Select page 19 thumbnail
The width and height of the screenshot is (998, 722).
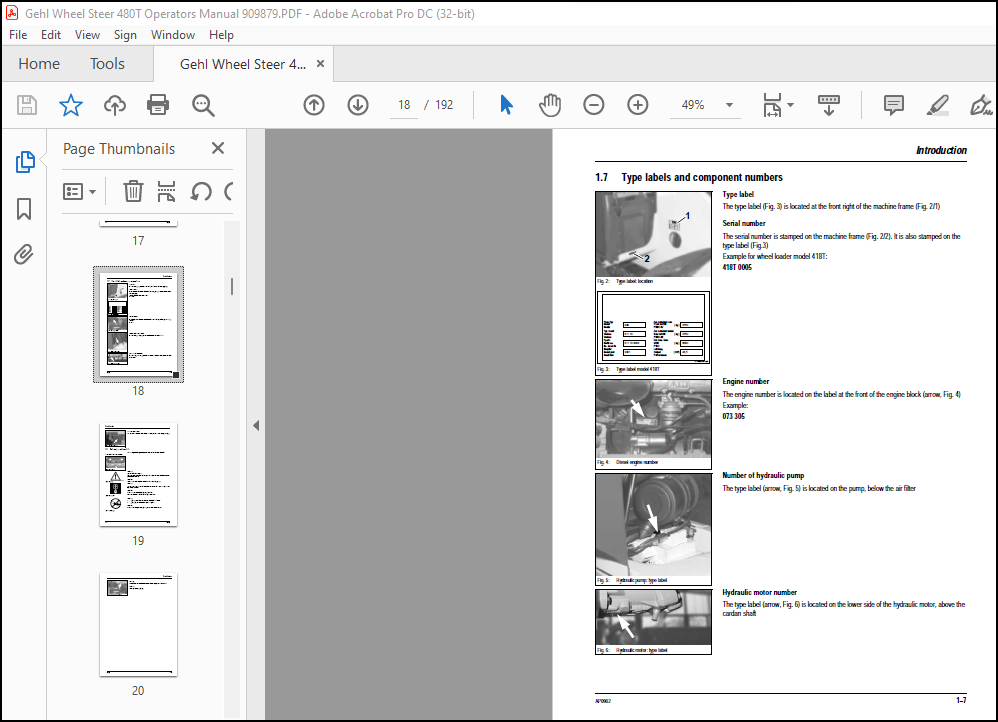(138, 474)
